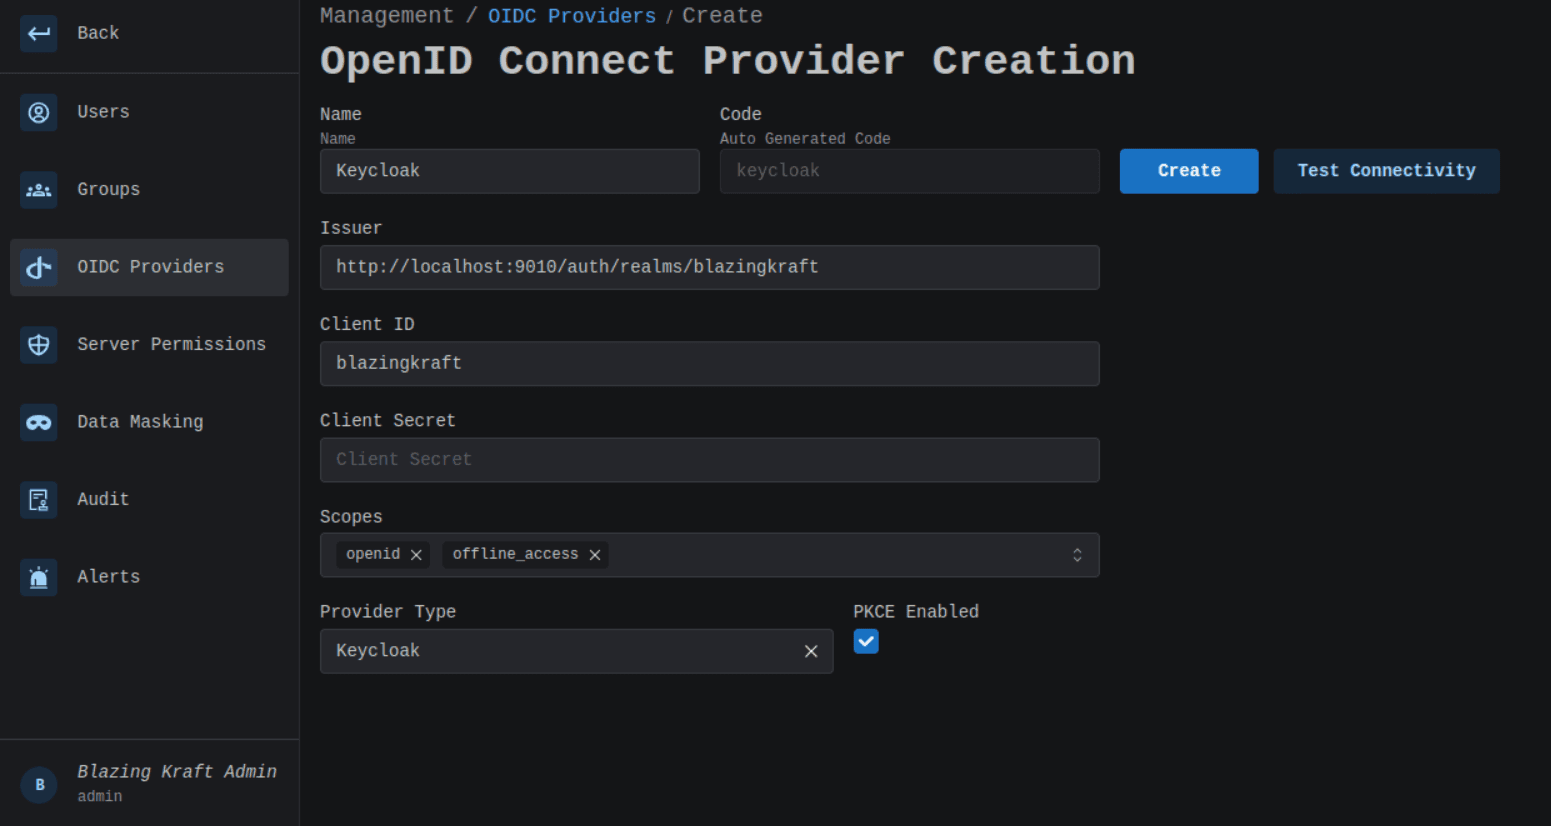Click the Create breadcrumb text
The height and width of the screenshot is (826, 1551).
point(722,16)
